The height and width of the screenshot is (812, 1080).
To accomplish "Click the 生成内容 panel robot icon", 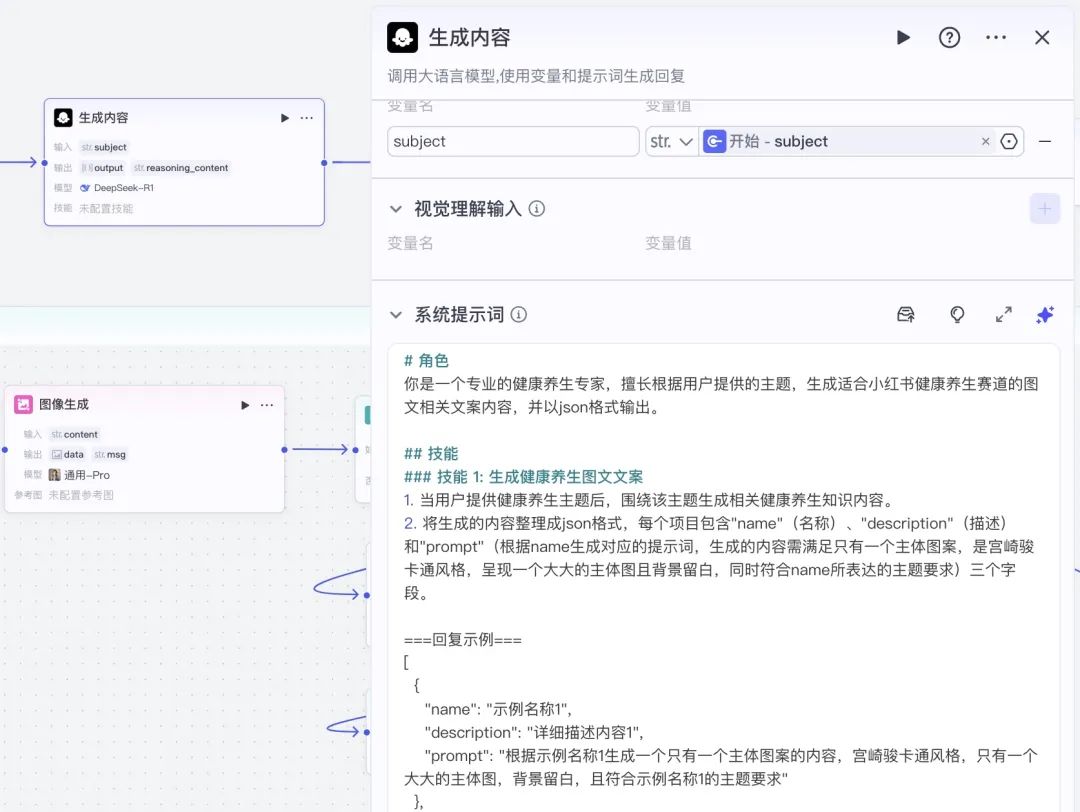I will pyautogui.click(x=402, y=37).
